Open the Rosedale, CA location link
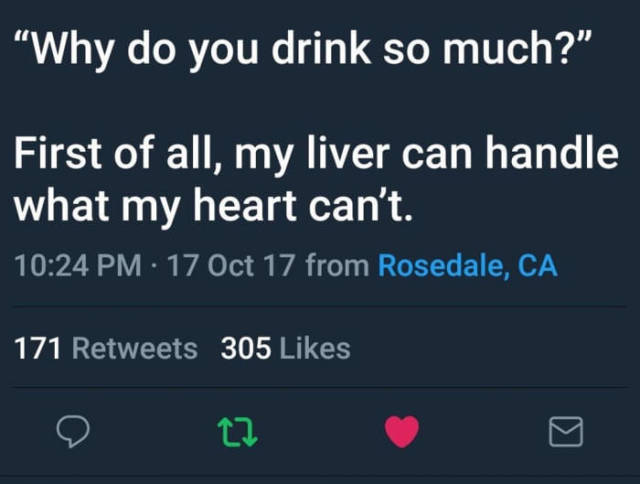Image resolution: width=640 pixels, height=484 pixels. [467, 267]
